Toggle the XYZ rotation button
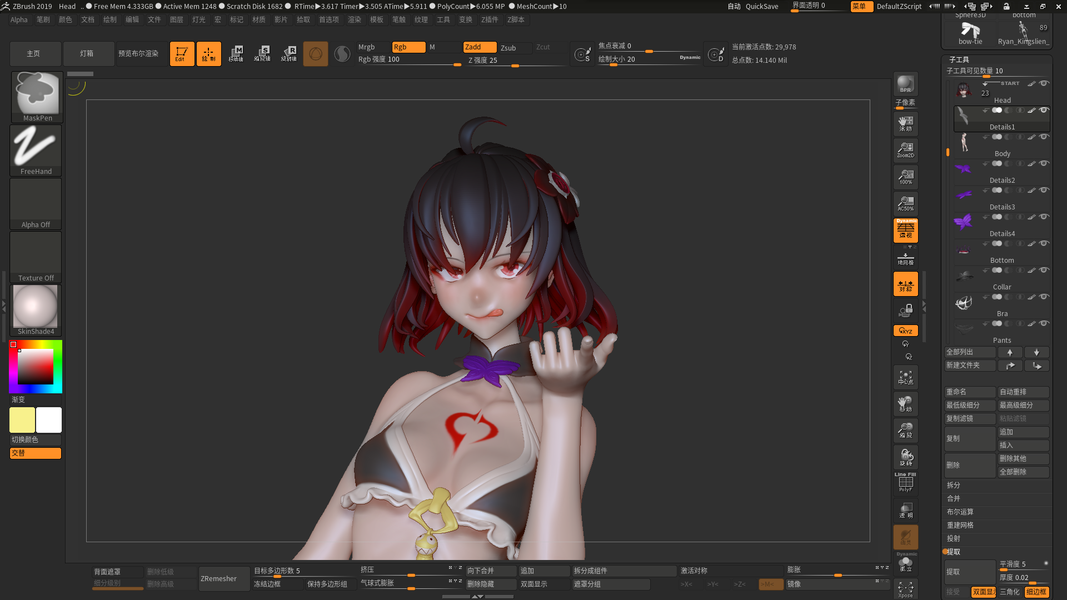This screenshot has height=600, width=1067. coord(906,331)
